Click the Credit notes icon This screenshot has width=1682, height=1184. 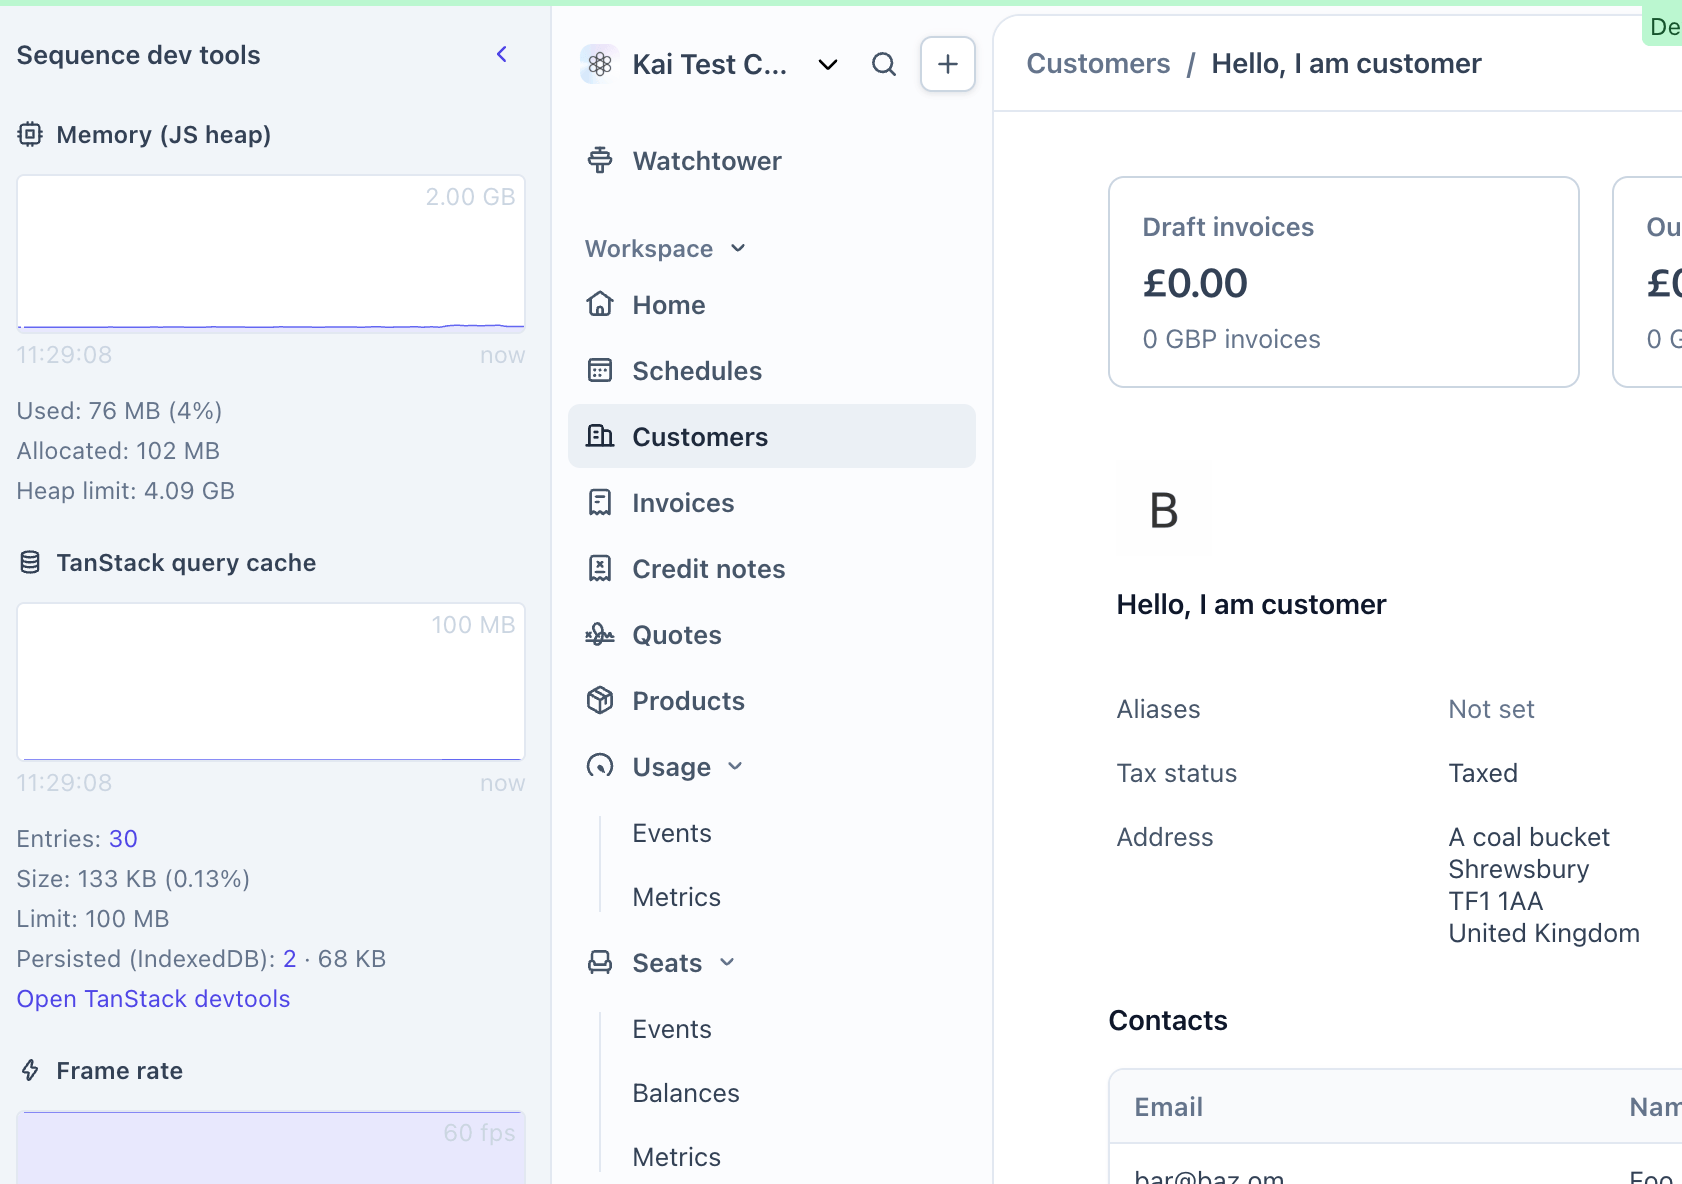click(x=600, y=568)
